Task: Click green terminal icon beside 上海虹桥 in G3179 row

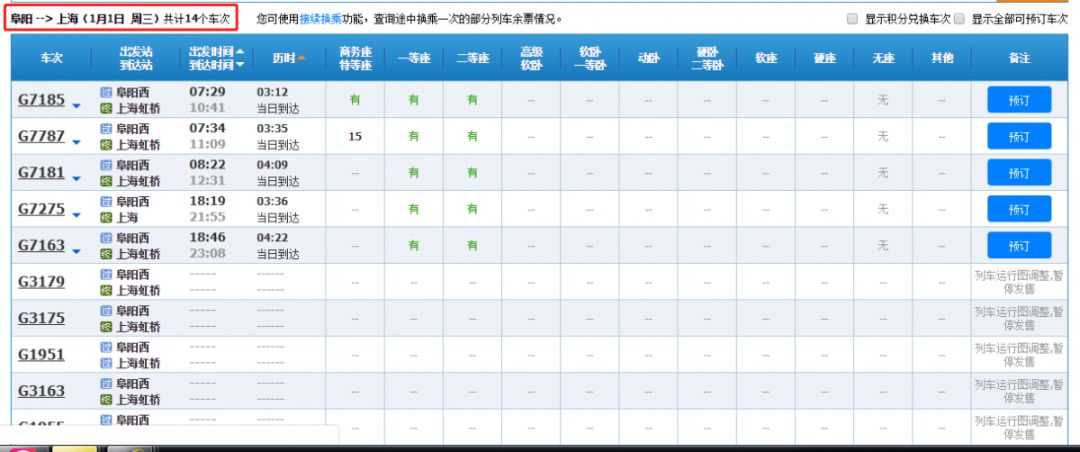Action: click(105, 291)
